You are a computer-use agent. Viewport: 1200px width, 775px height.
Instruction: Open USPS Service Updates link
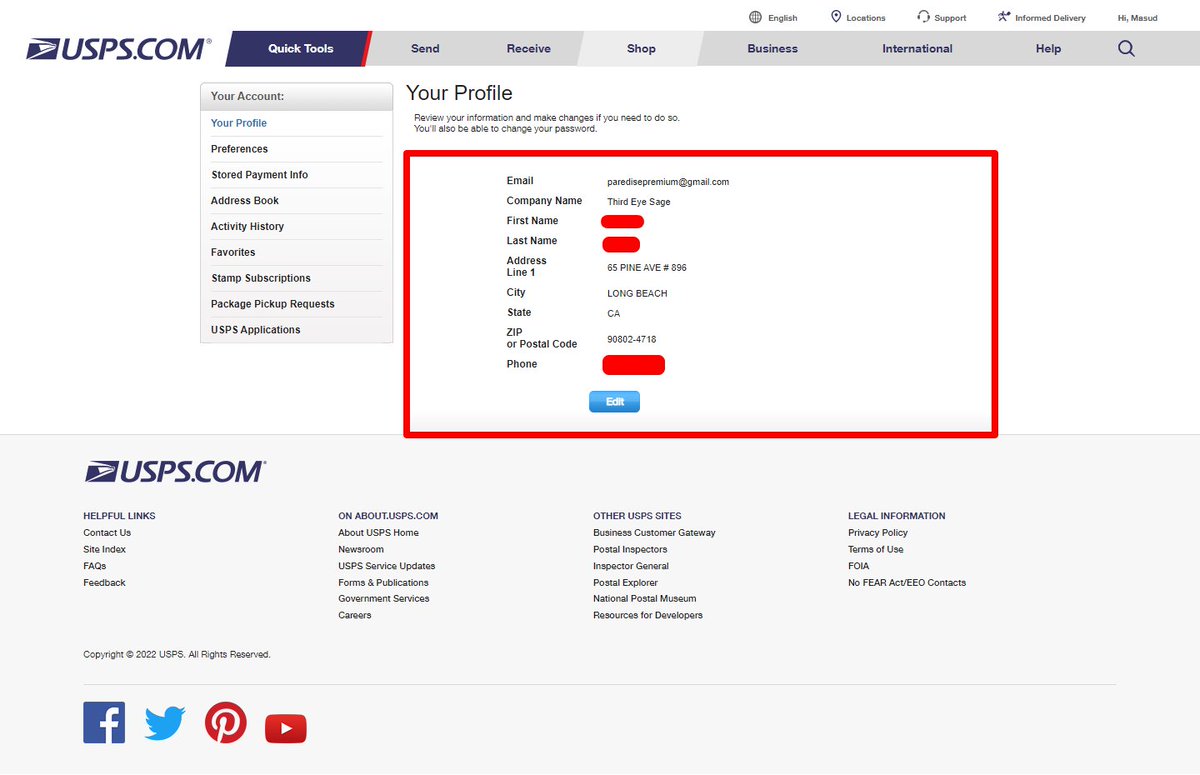coord(387,566)
